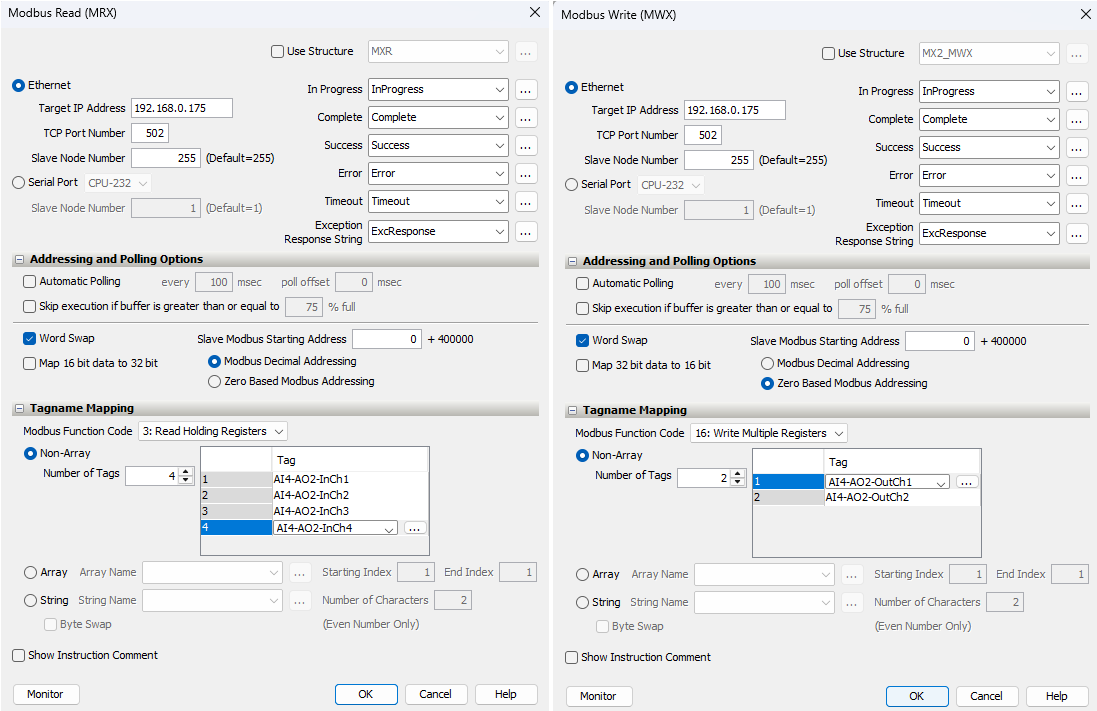This screenshot has width=1097, height=711.
Task: Click the browse button next to Exception Response String in Modbus Write
Action: [x=1077, y=232]
